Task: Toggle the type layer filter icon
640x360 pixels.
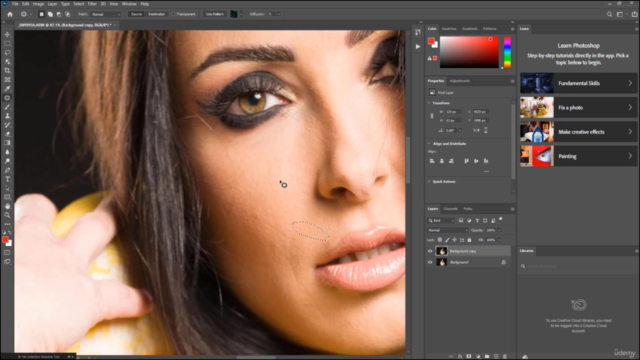Action: coord(477,220)
